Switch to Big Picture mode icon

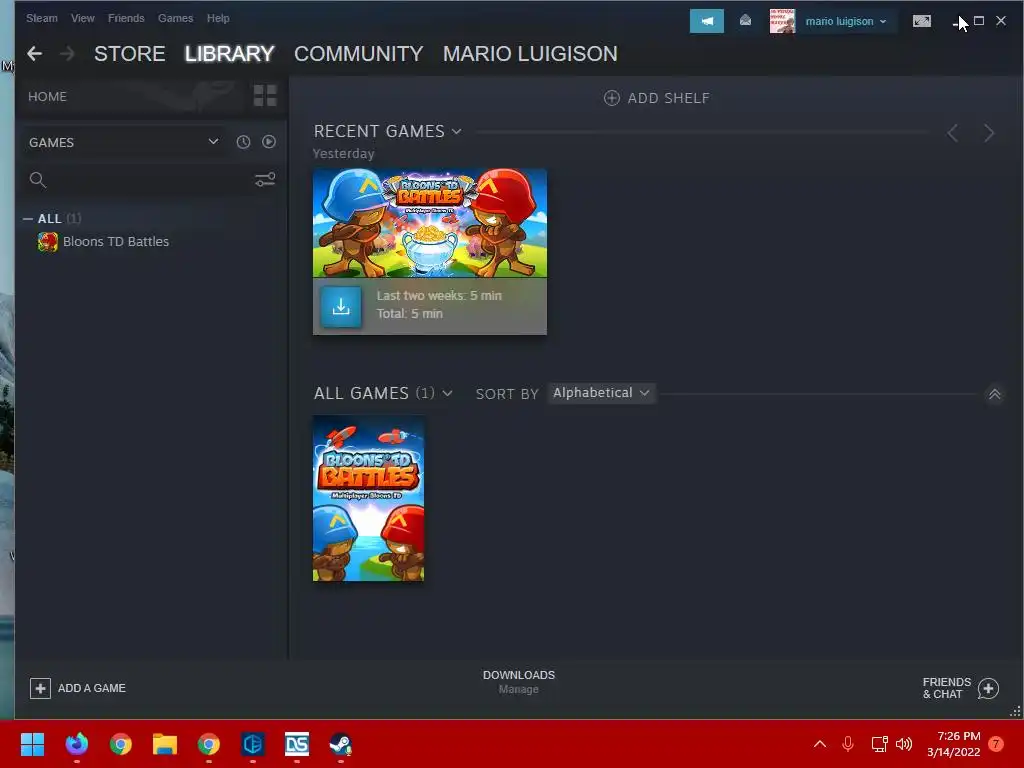pos(921,21)
